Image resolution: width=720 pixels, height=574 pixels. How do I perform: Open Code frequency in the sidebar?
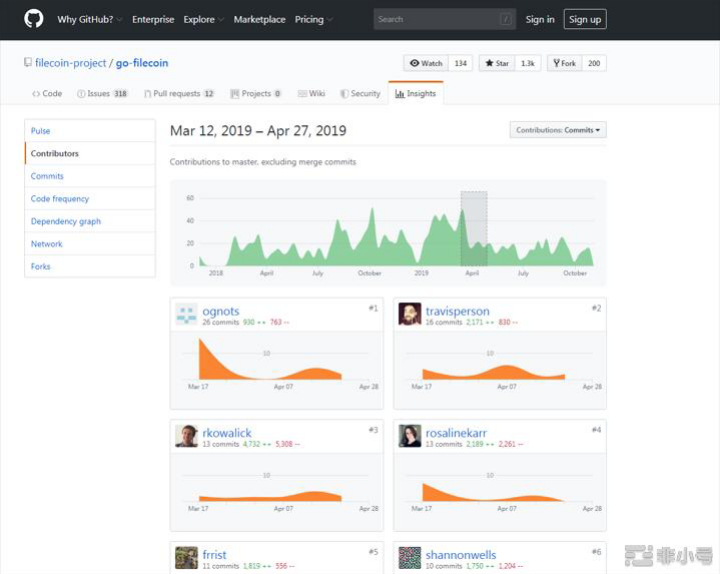(x=90, y=198)
